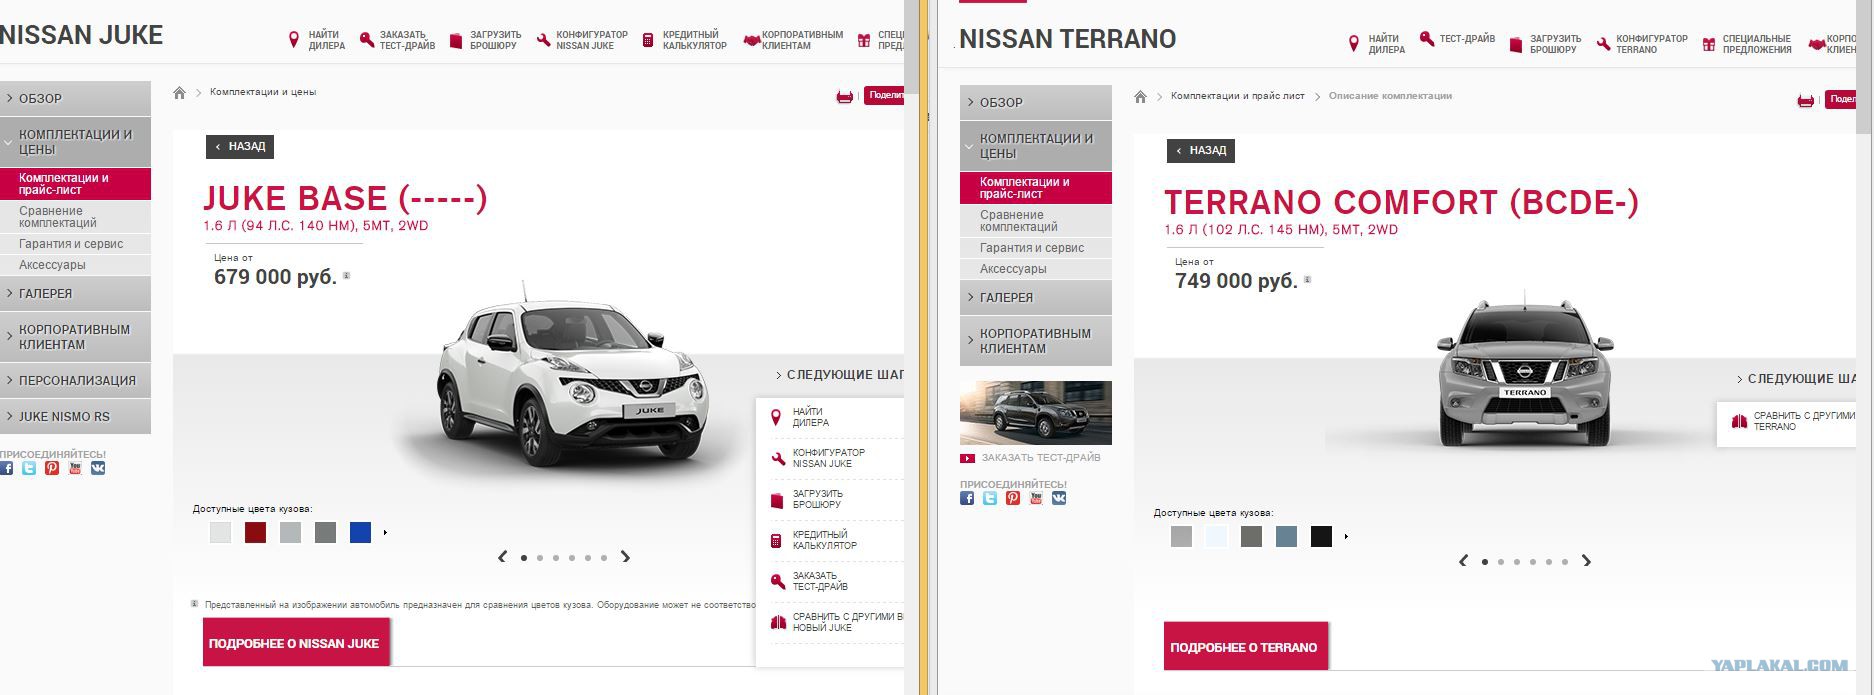1874x695 pixels.
Task: Open Сравнение комплектаций in Juke sidebar
Action: tap(75, 217)
